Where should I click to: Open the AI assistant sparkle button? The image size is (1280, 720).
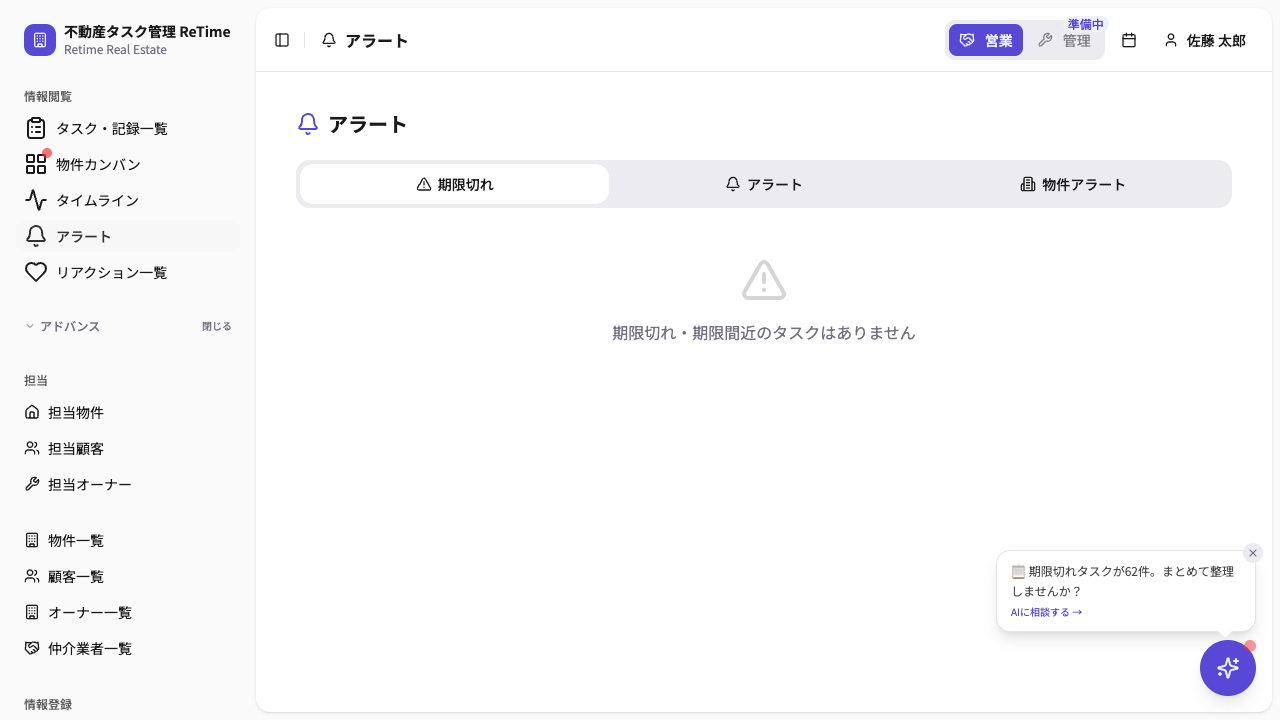pyautogui.click(x=1228, y=668)
